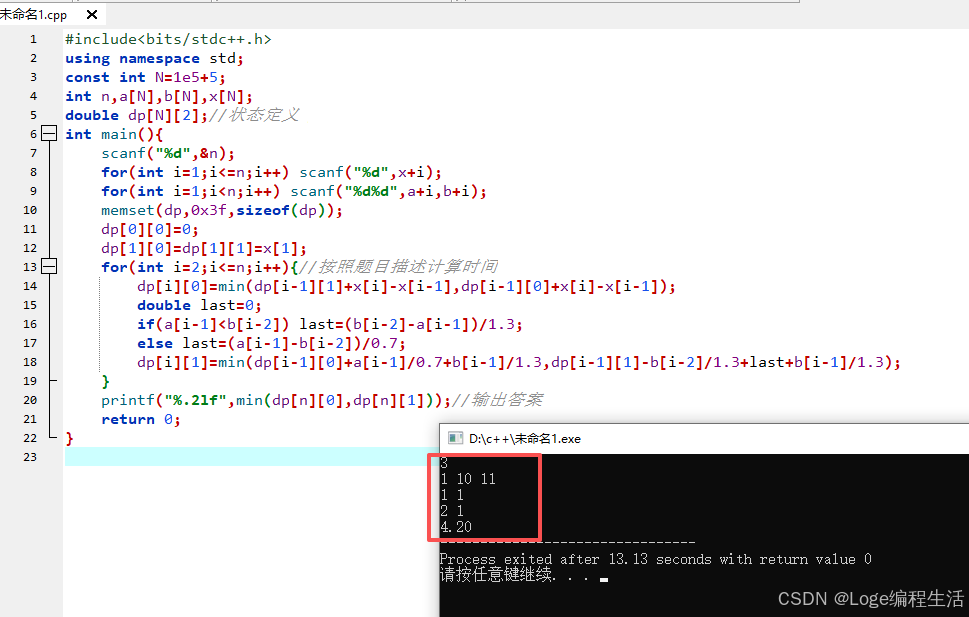Image resolution: width=969 pixels, height=617 pixels.
Task: Click the 'double last=0;' line
Action: coord(199,305)
